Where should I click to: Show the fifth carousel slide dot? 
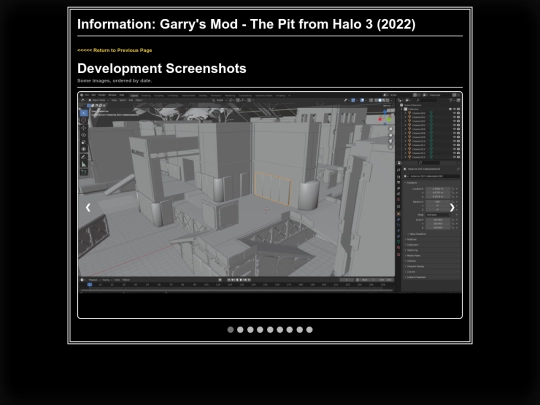pos(270,330)
